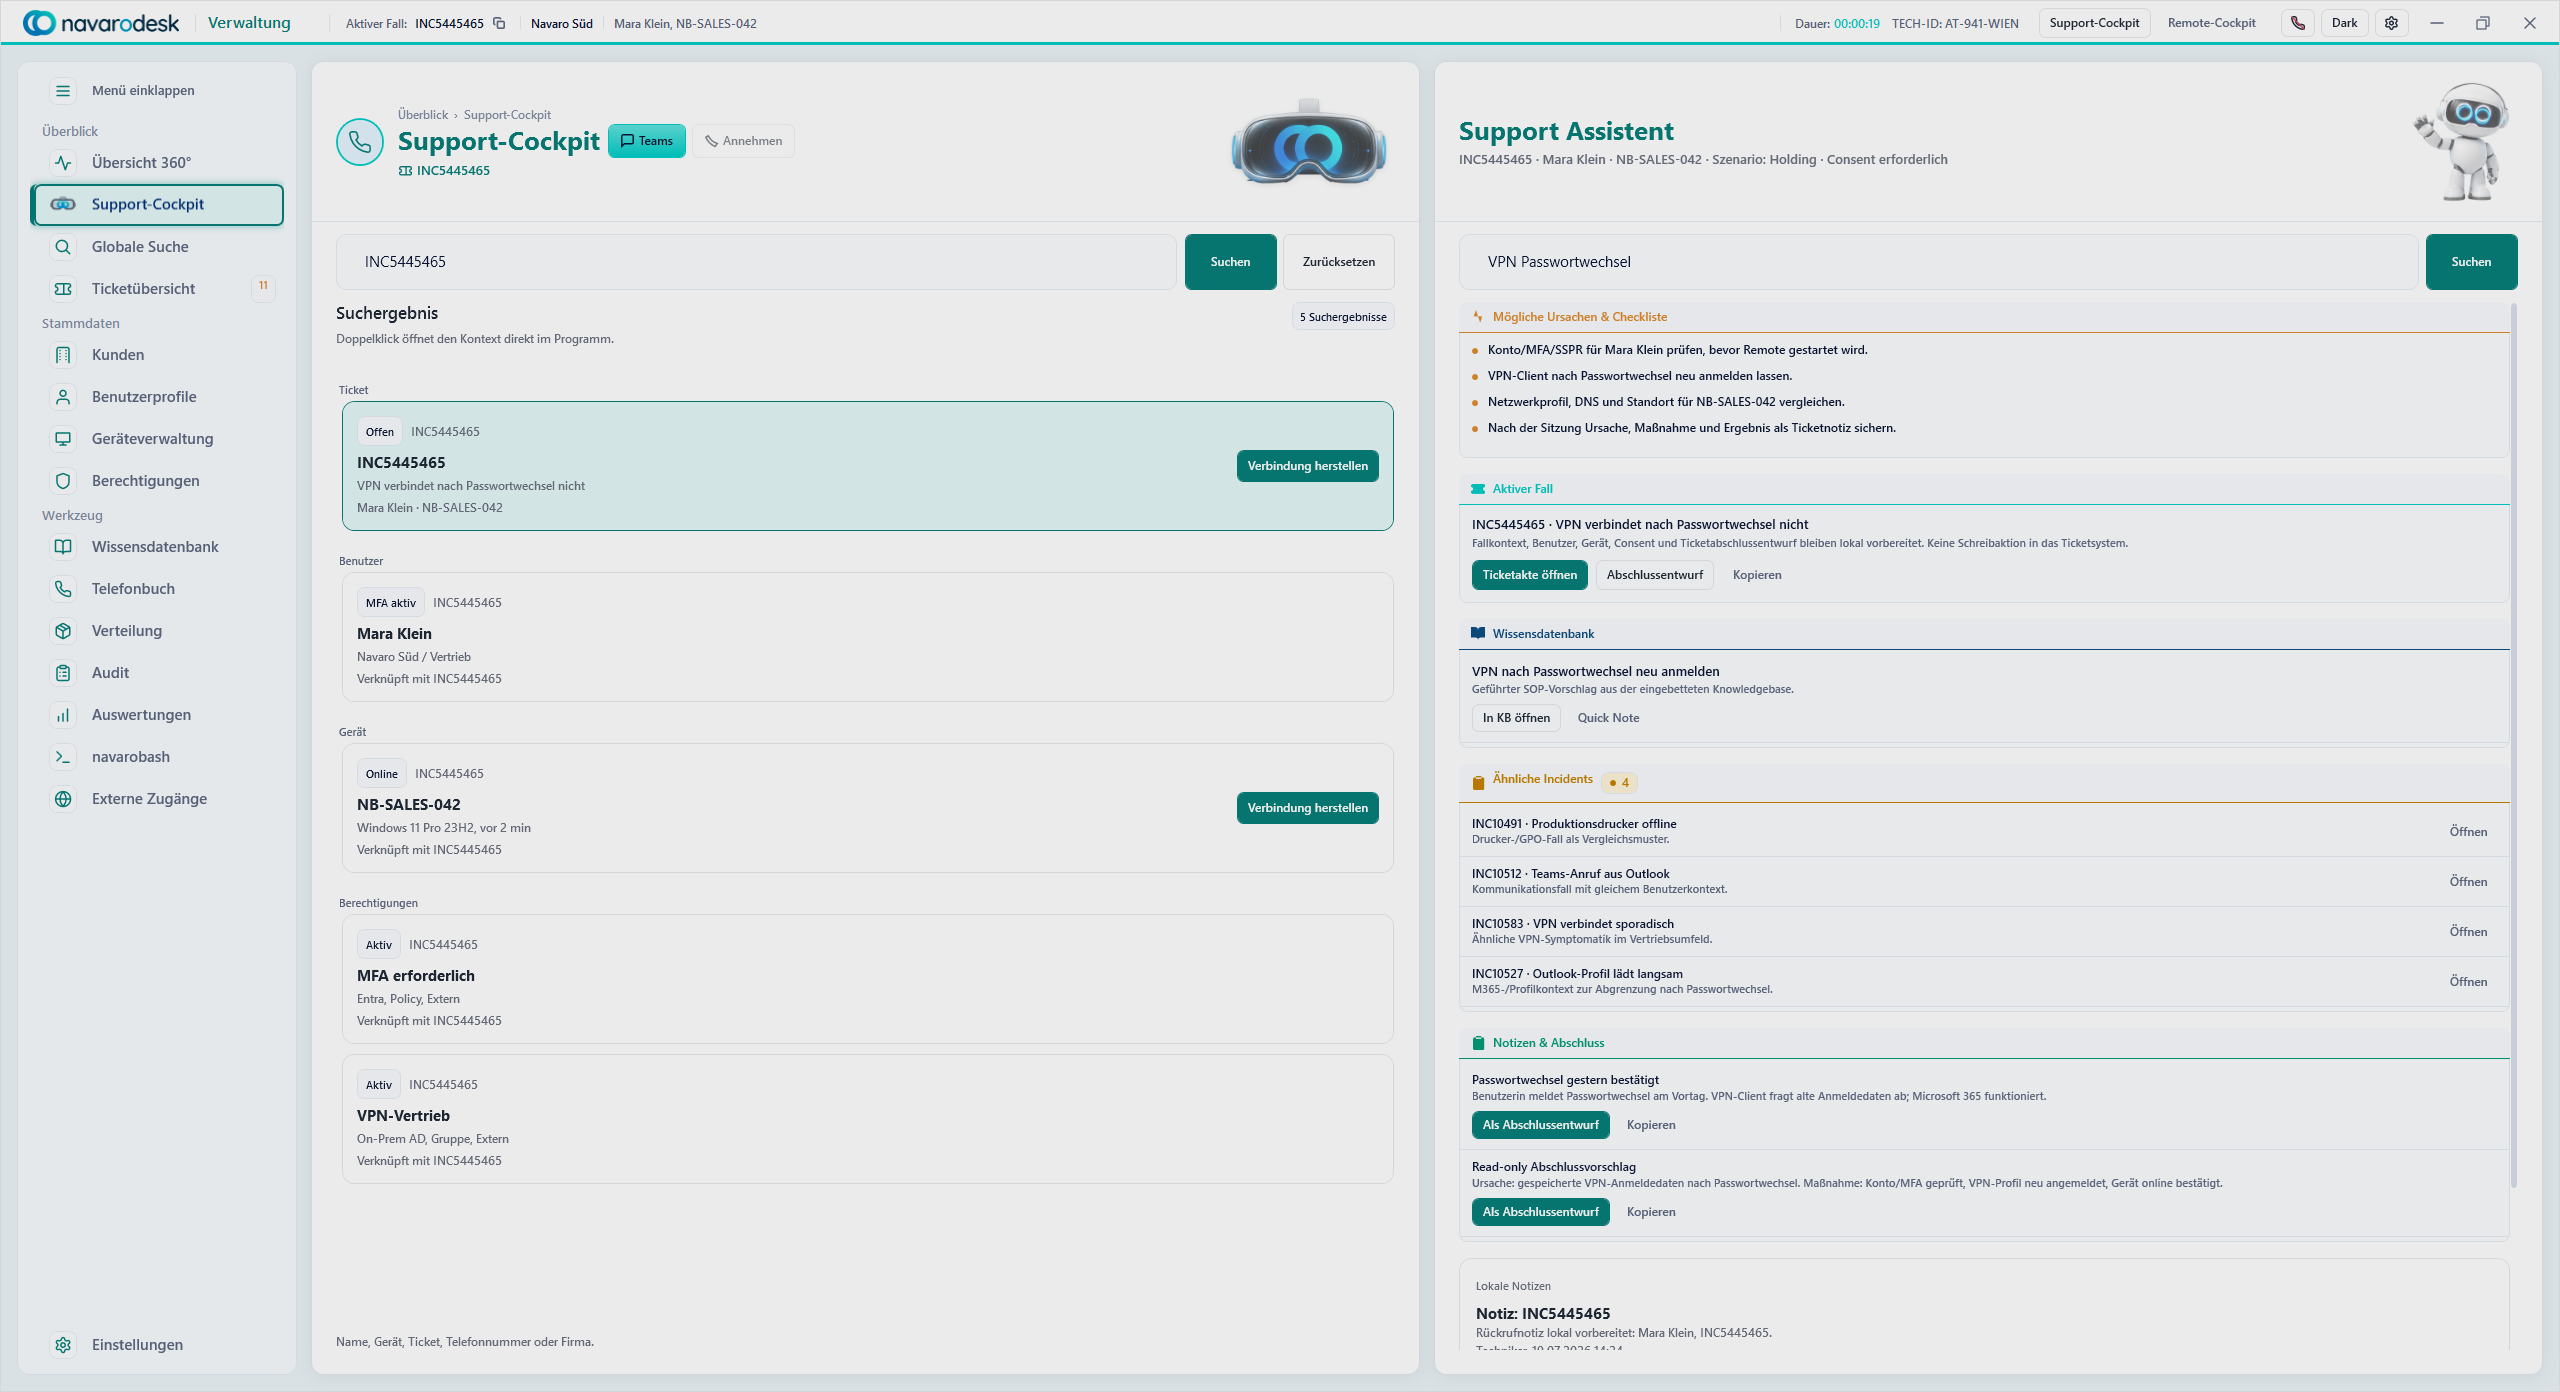Open Audit clipboard icon
Image resolution: width=2560 pixels, height=1392 pixels.
click(63, 672)
